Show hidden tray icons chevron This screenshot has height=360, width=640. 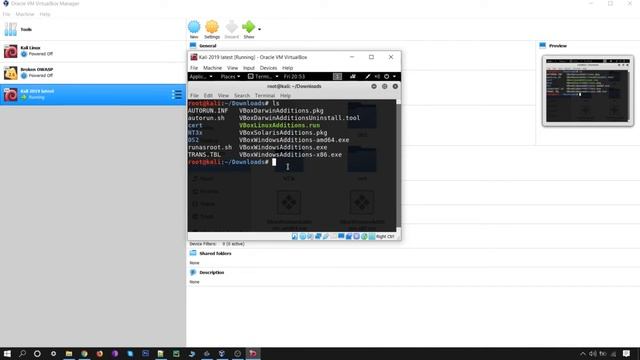tap(583, 353)
